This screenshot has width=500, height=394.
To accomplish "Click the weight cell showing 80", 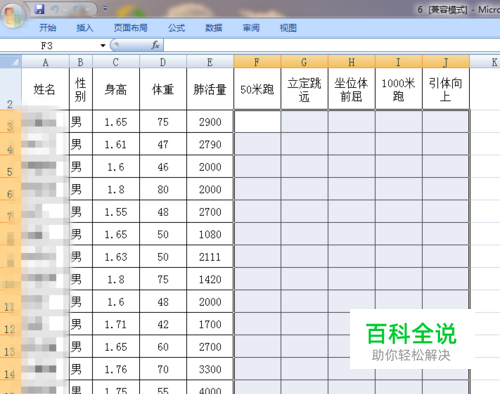I will point(163,189).
